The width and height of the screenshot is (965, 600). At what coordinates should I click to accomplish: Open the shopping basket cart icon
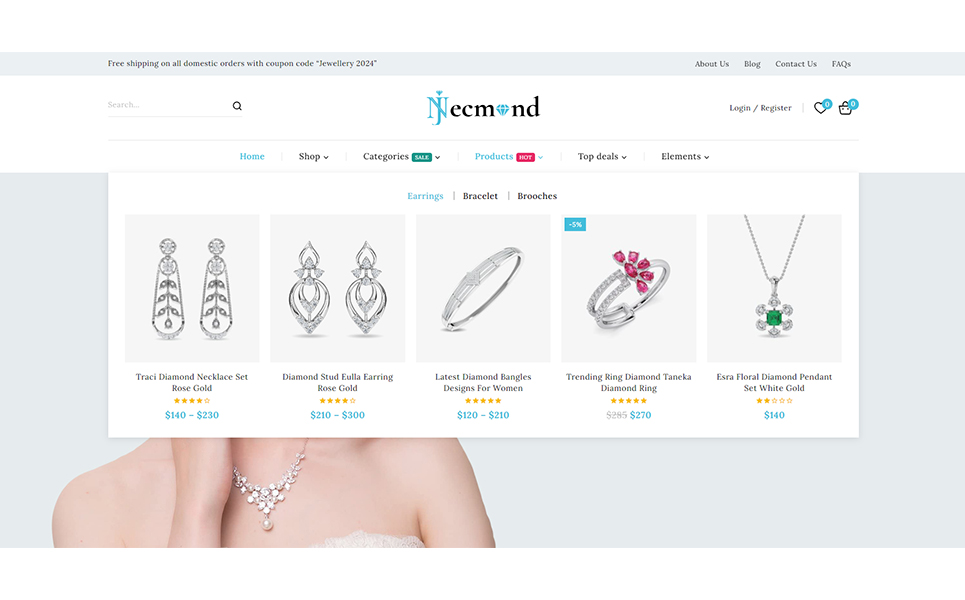[846, 108]
